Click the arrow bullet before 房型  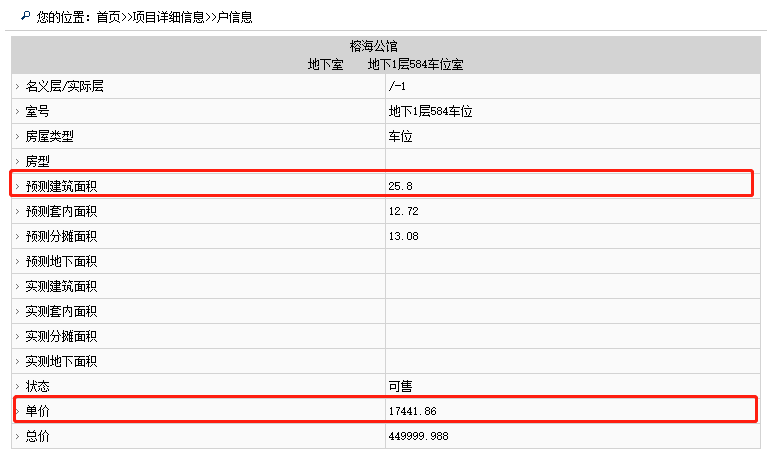coord(17,161)
